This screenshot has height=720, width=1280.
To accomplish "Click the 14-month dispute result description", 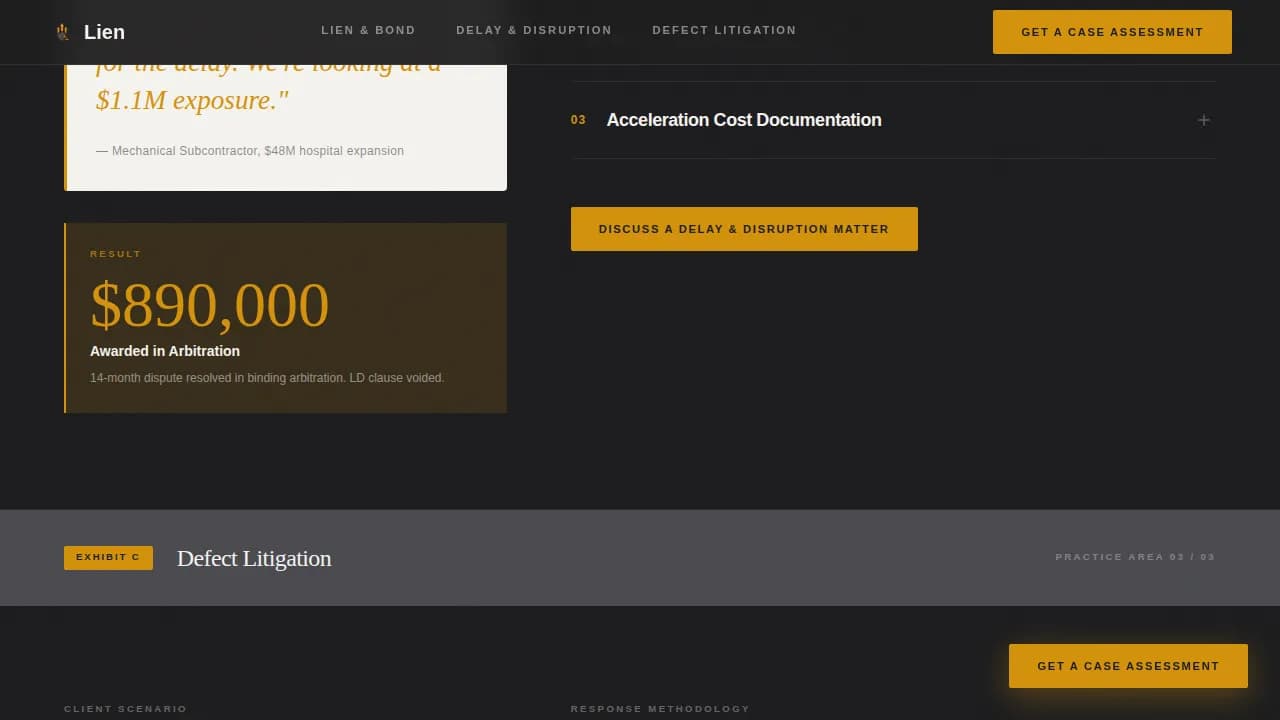I will (267, 378).
